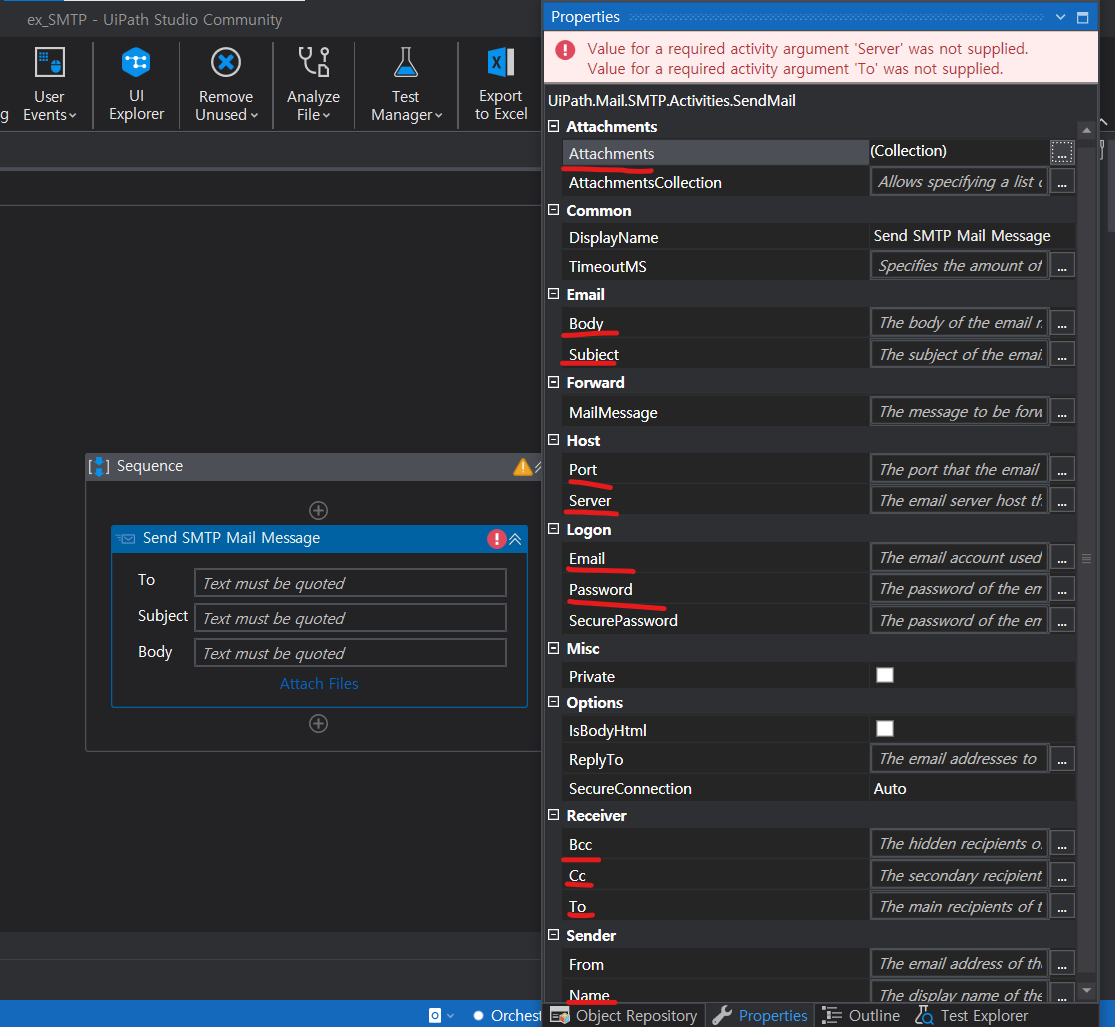Collapse the Email property category
Image resolution: width=1115 pixels, height=1027 pixels.
point(554,294)
